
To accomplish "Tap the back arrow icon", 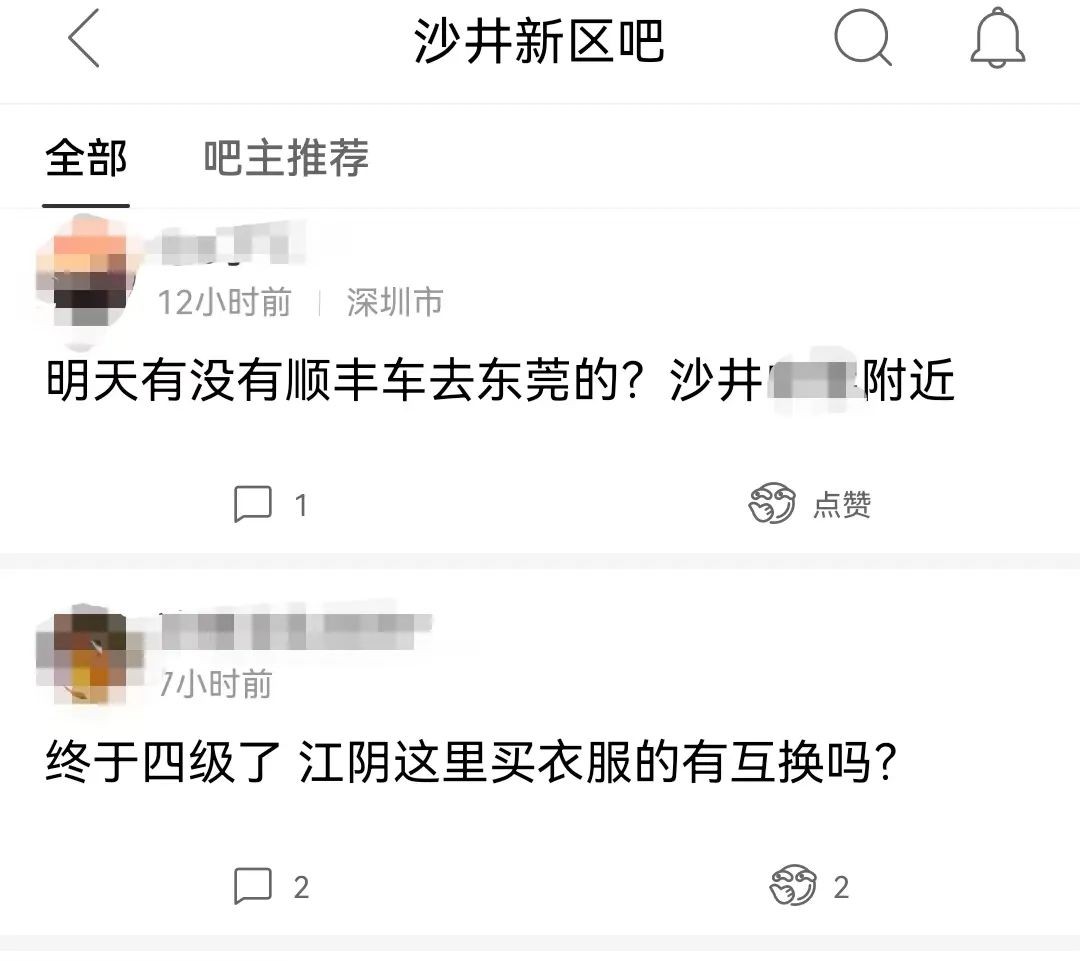I will click(84, 39).
